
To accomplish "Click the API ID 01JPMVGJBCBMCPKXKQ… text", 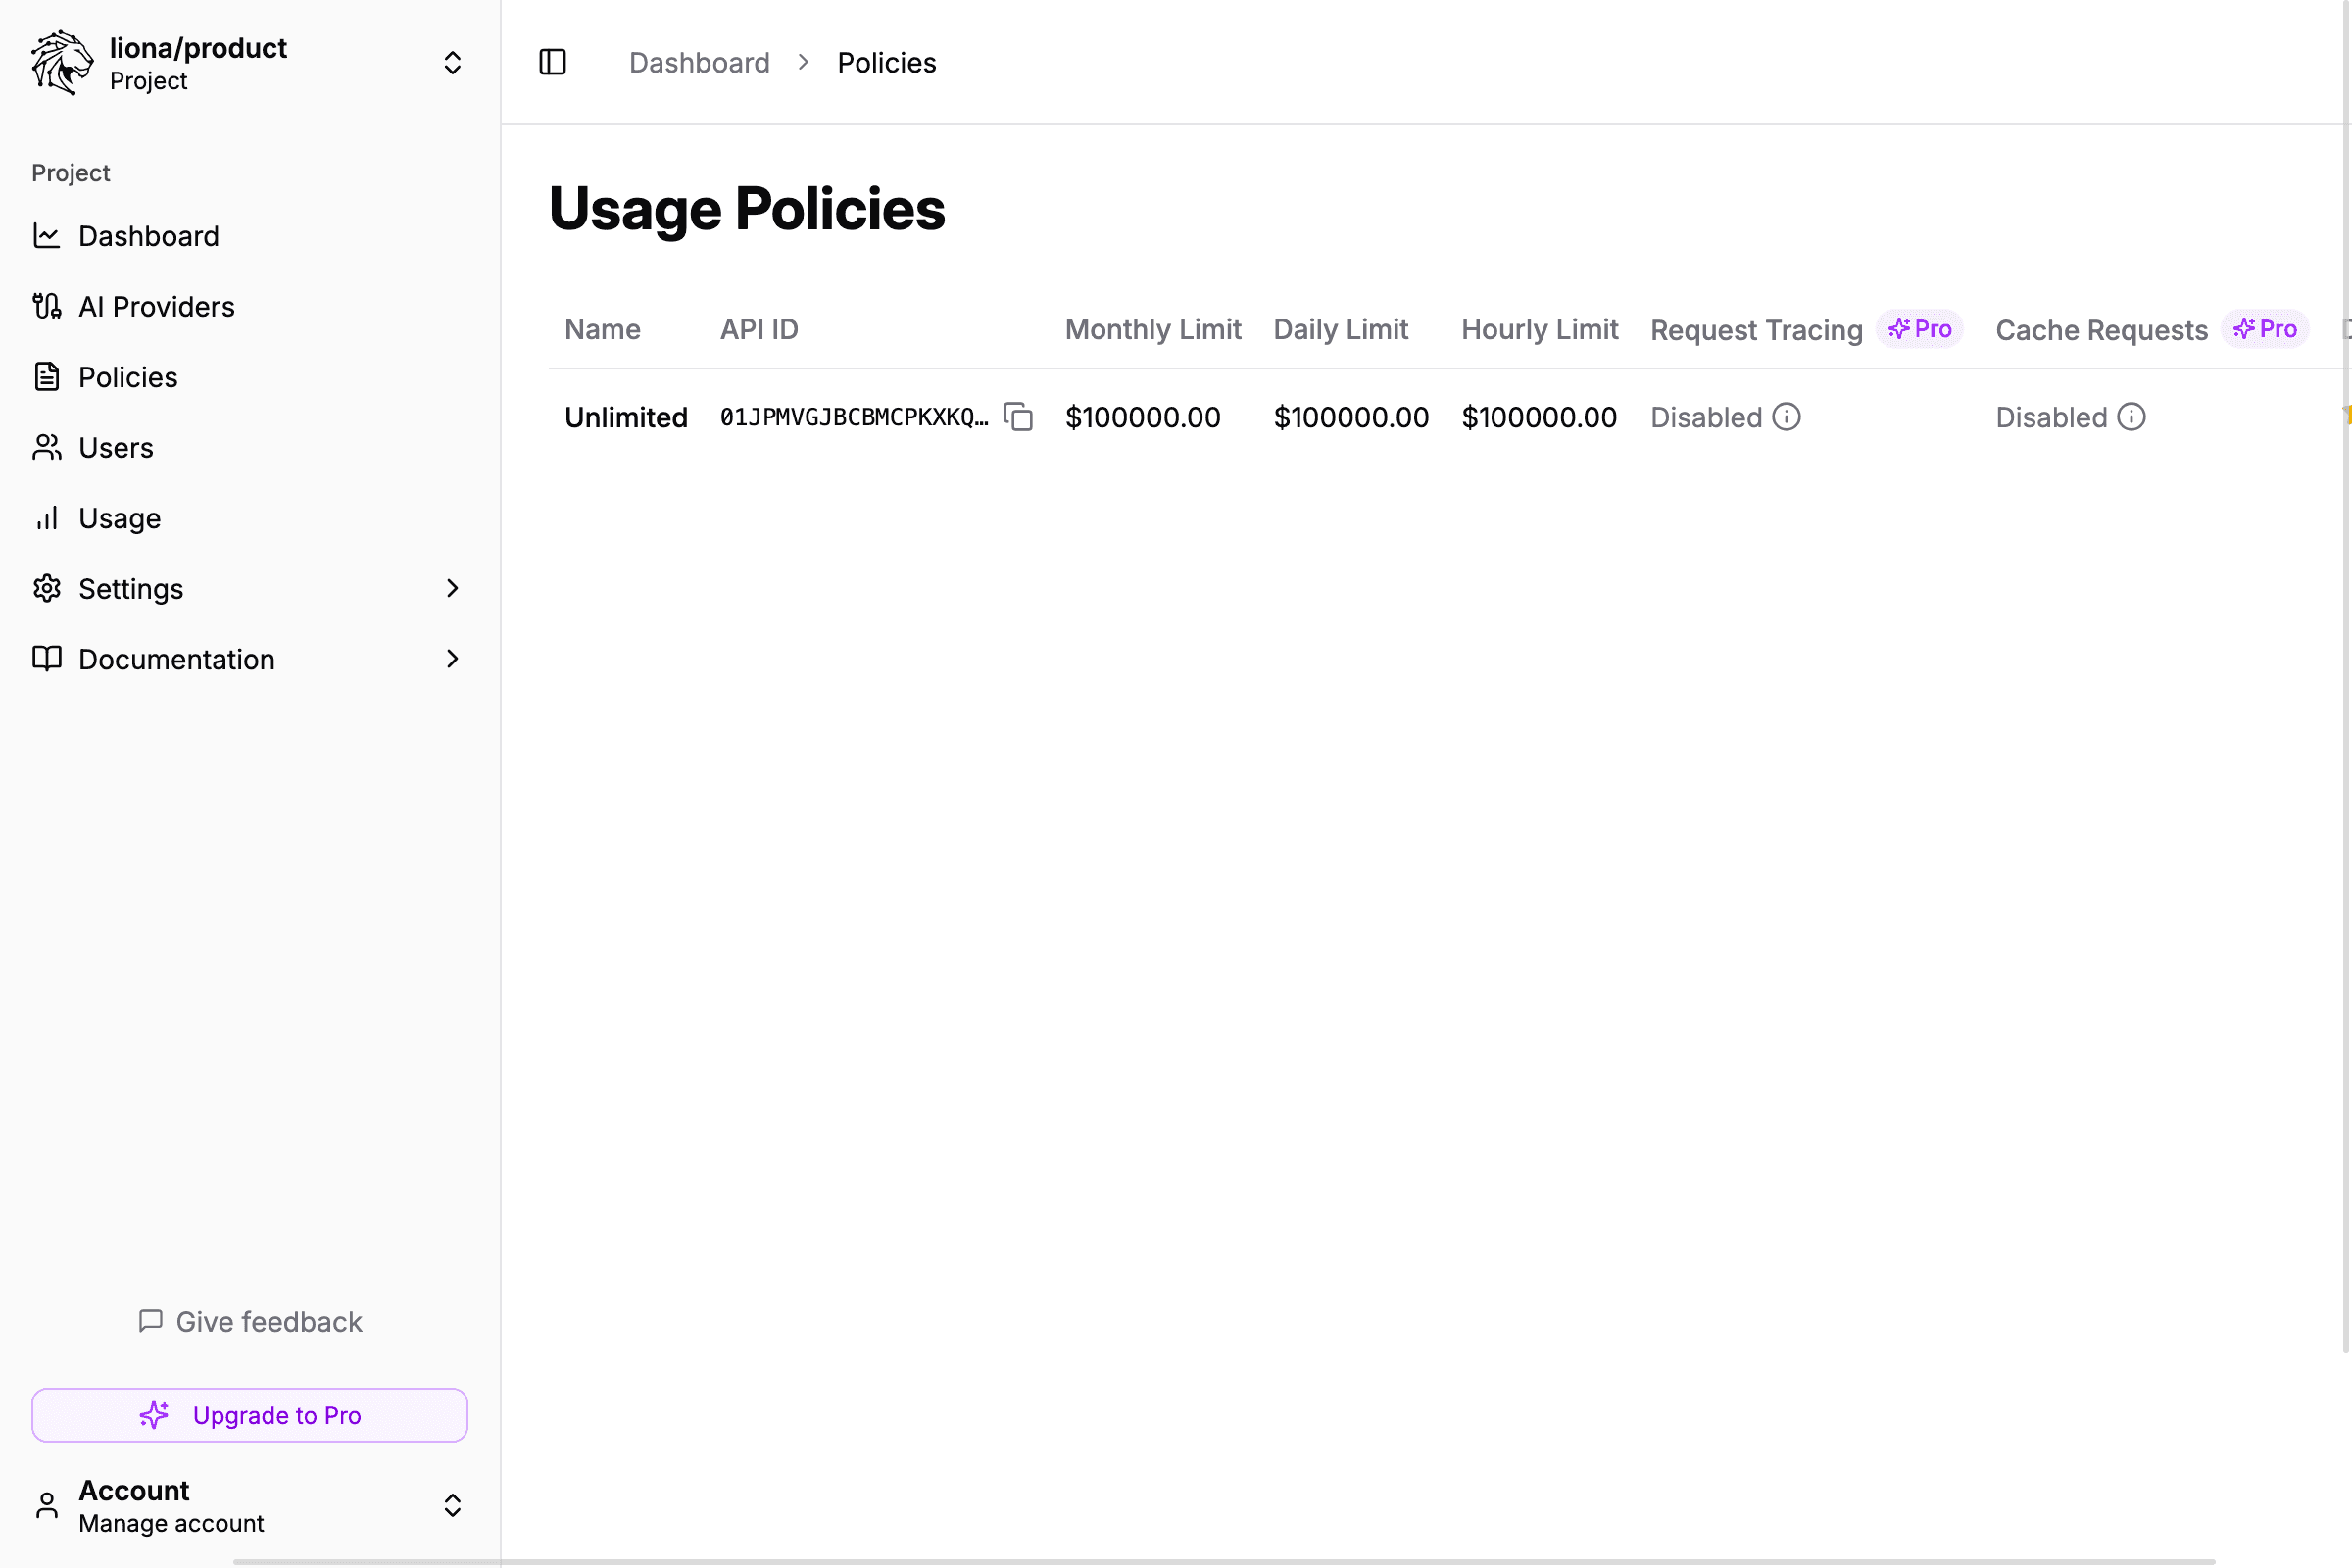I will tap(854, 417).
